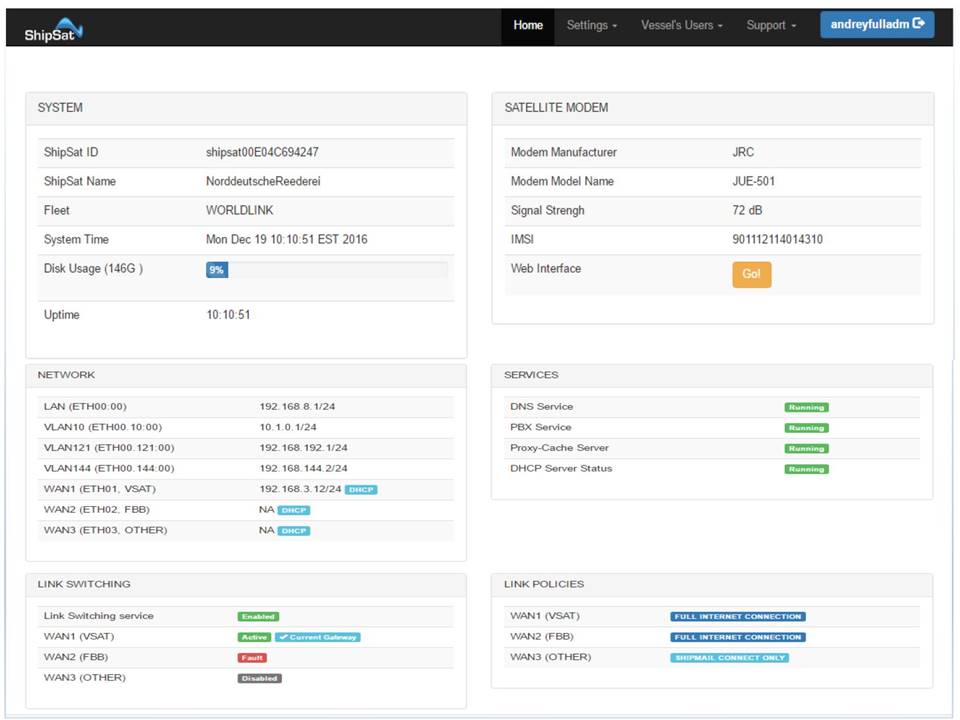Click the Proxy-Cache Server label
Viewport: 960px width, 720px height.
pos(559,448)
